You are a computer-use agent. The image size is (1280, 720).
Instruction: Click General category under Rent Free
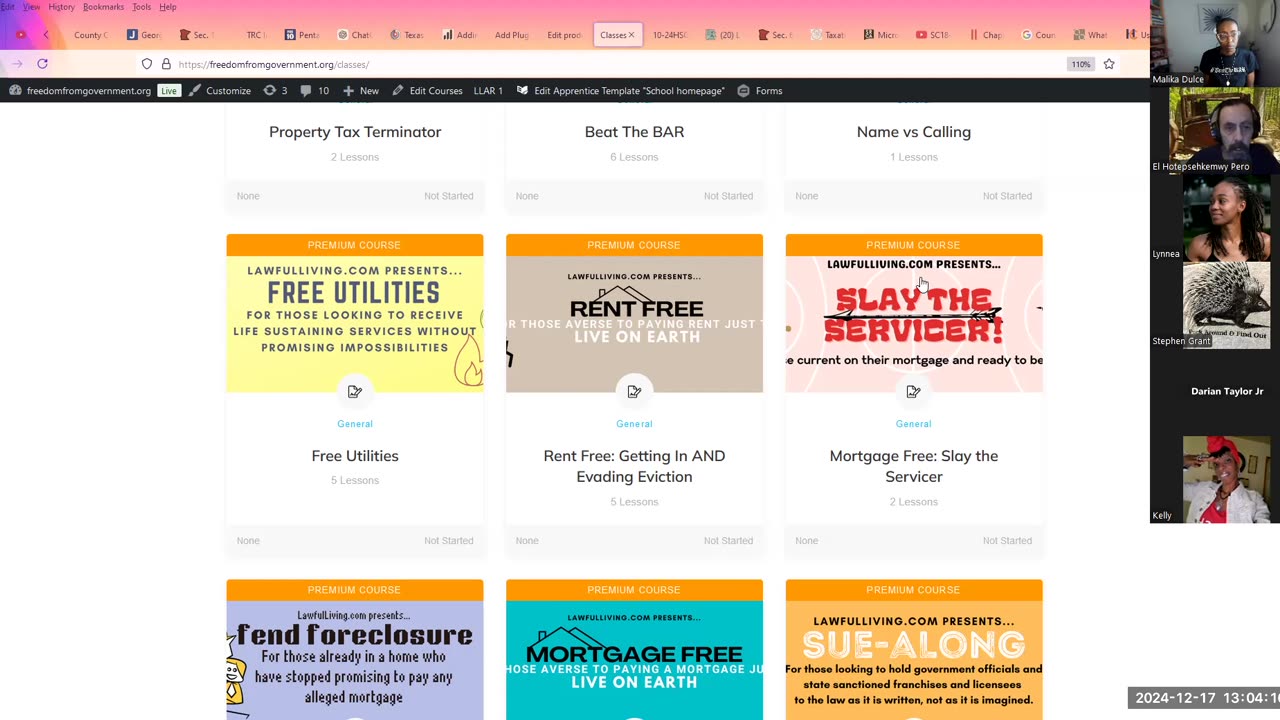click(x=634, y=424)
